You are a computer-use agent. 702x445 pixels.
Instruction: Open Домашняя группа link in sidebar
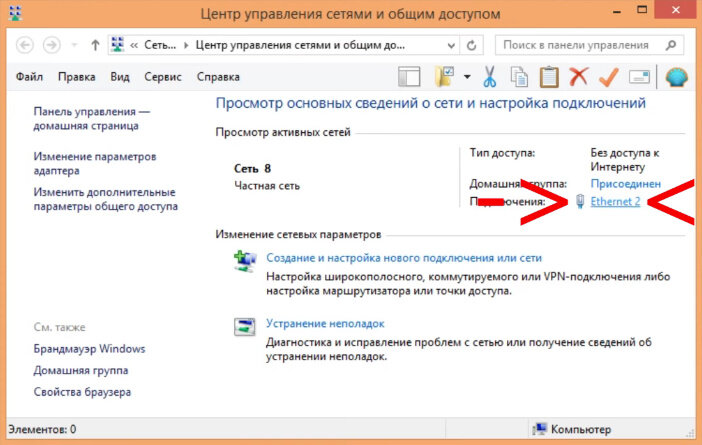pos(81,371)
